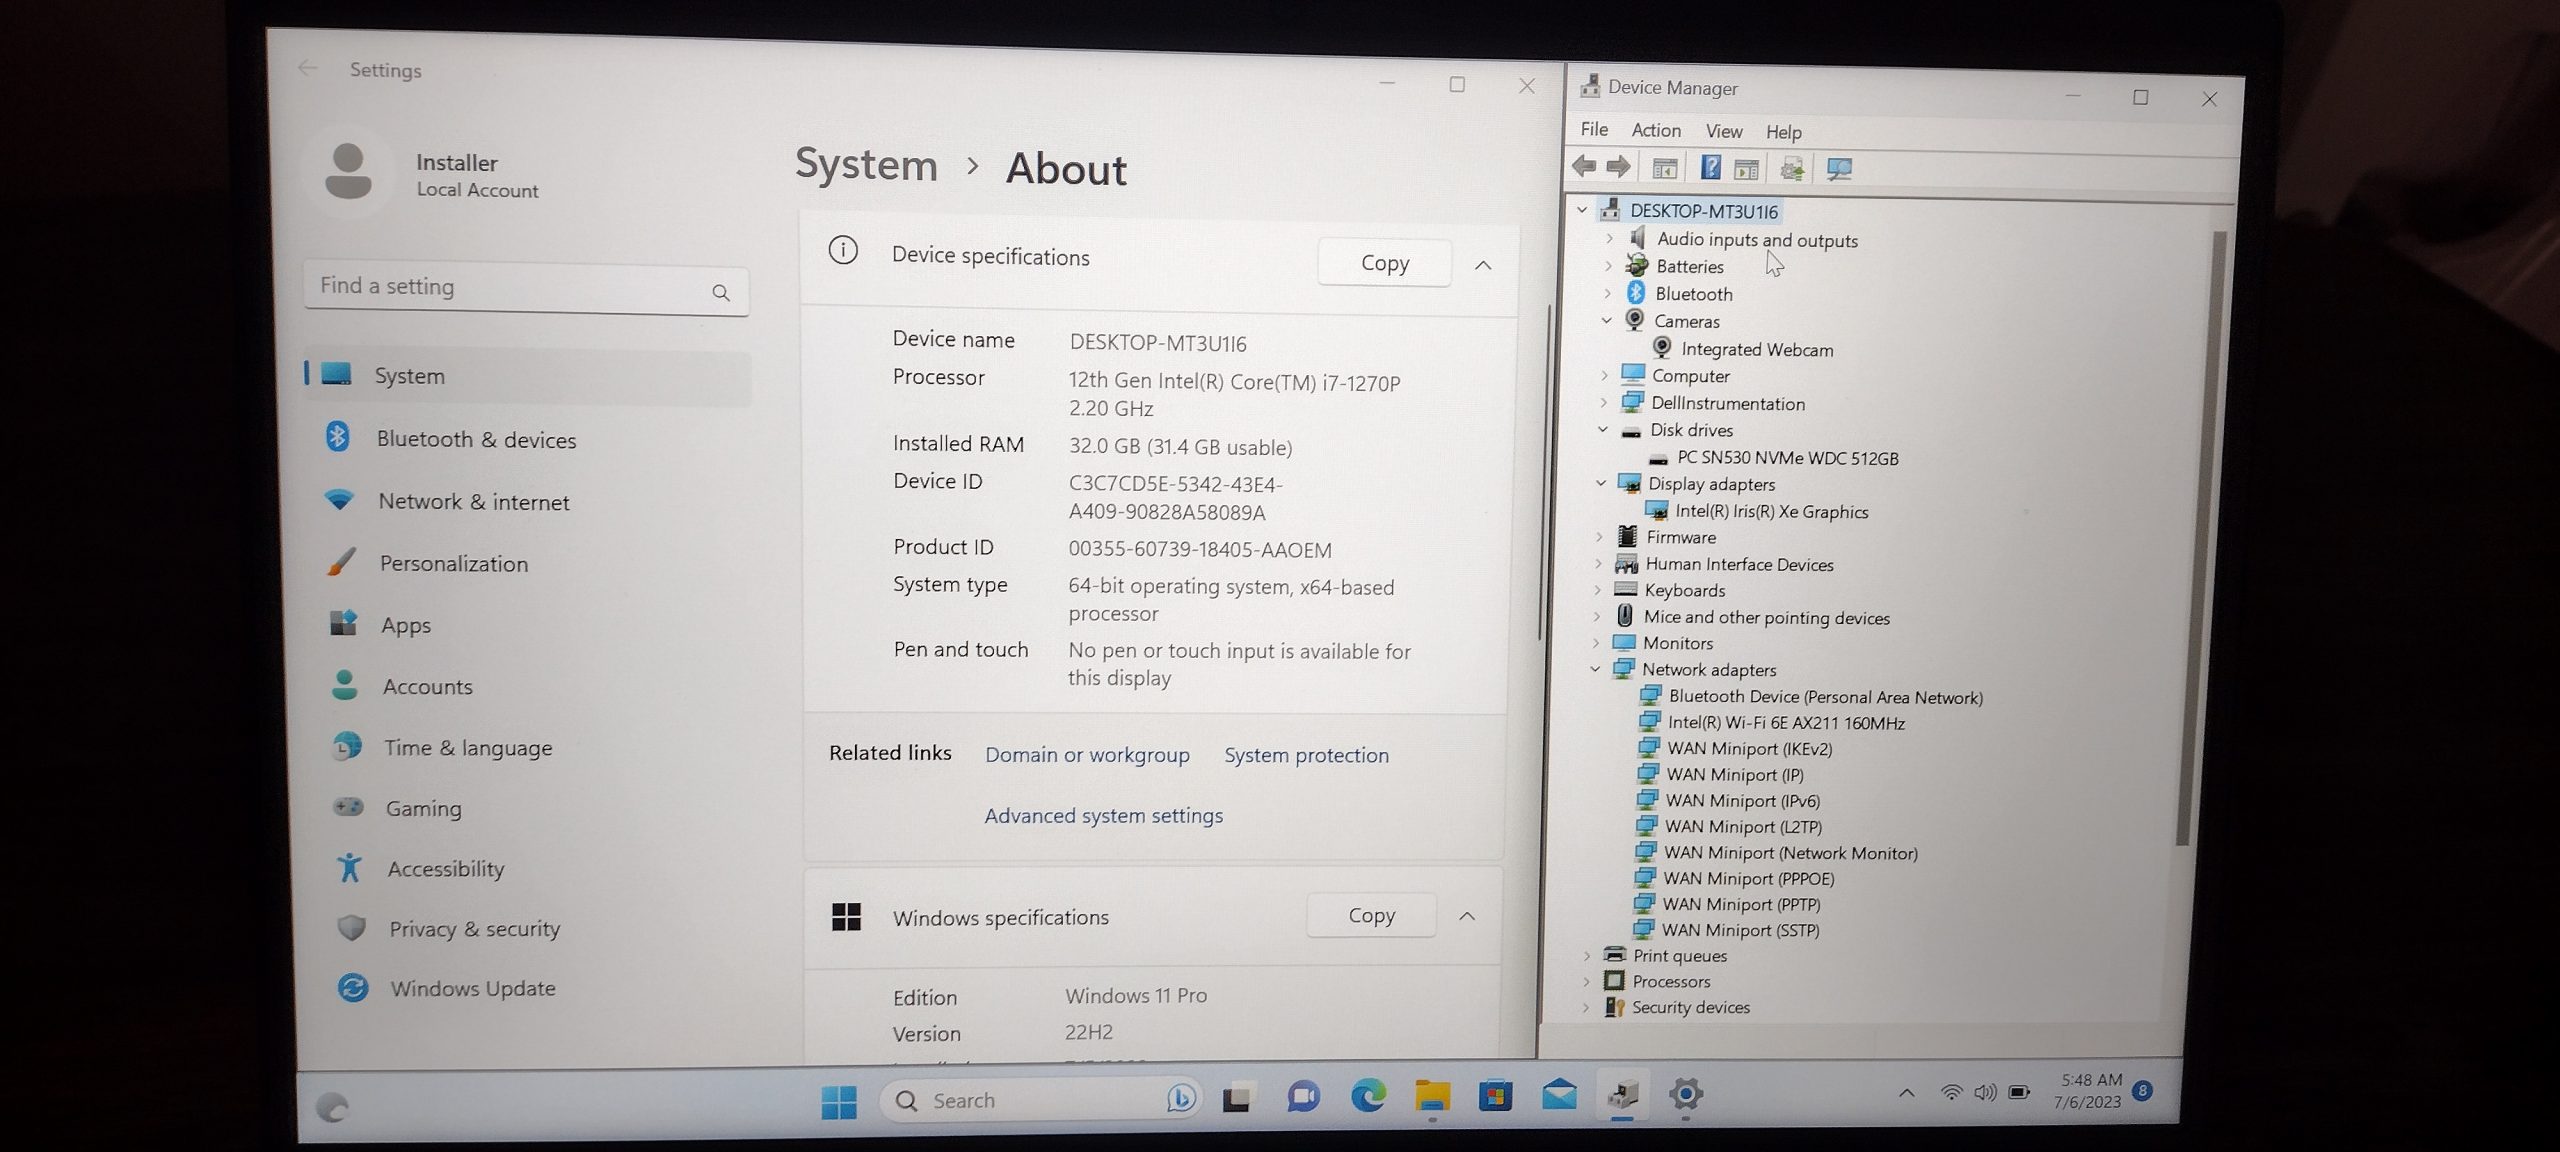Image resolution: width=2560 pixels, height=1152 pixels.
Task: Click the search magnifier icon in Settings
Action: tap(720, 292)
